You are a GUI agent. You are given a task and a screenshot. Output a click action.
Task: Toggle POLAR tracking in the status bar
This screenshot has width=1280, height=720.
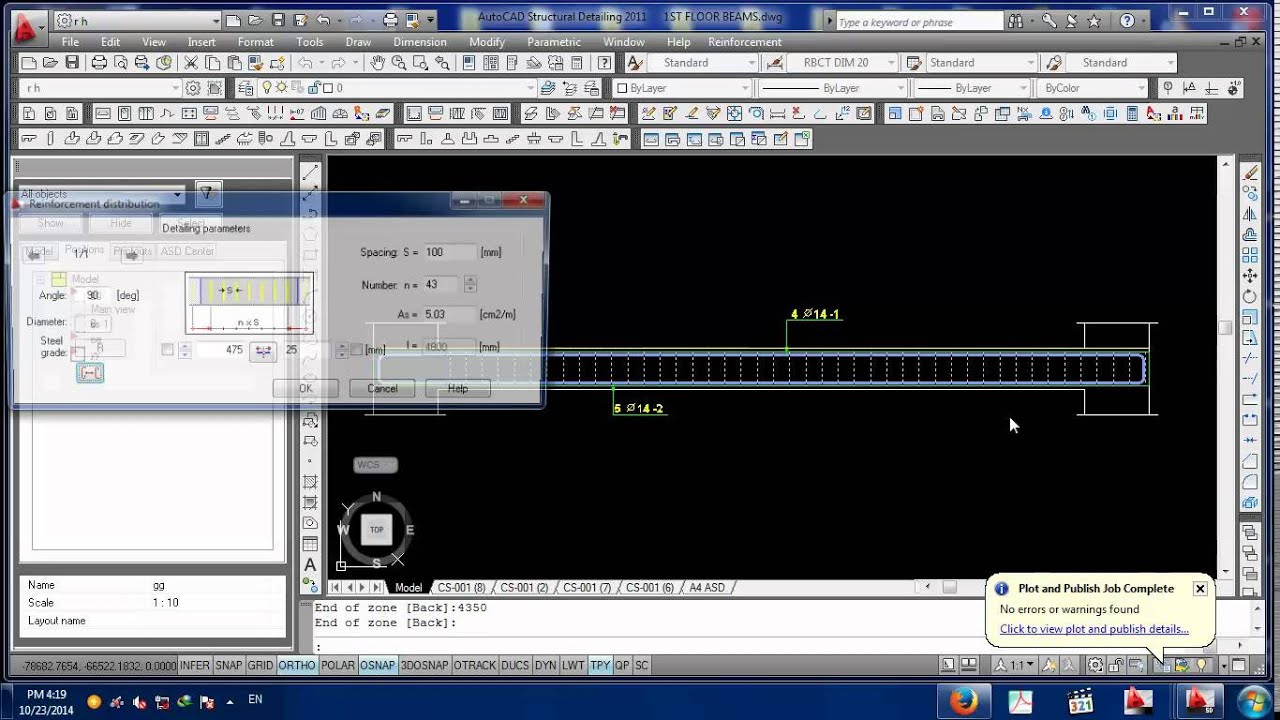pyautogui.click(x=338, y=665)
